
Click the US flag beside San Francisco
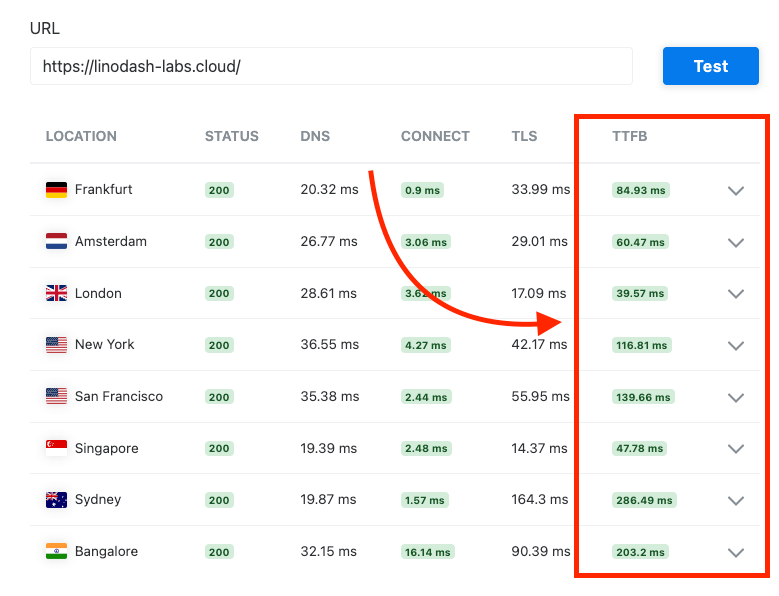[x=56, y=396]
